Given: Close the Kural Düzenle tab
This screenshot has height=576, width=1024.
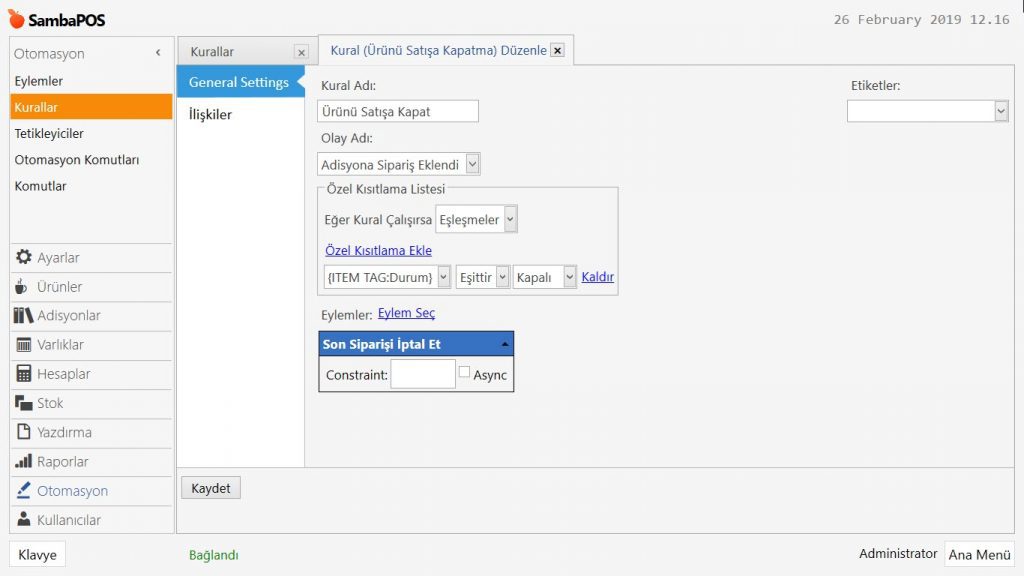Looking at the screenshot, I should click(557, 50).
